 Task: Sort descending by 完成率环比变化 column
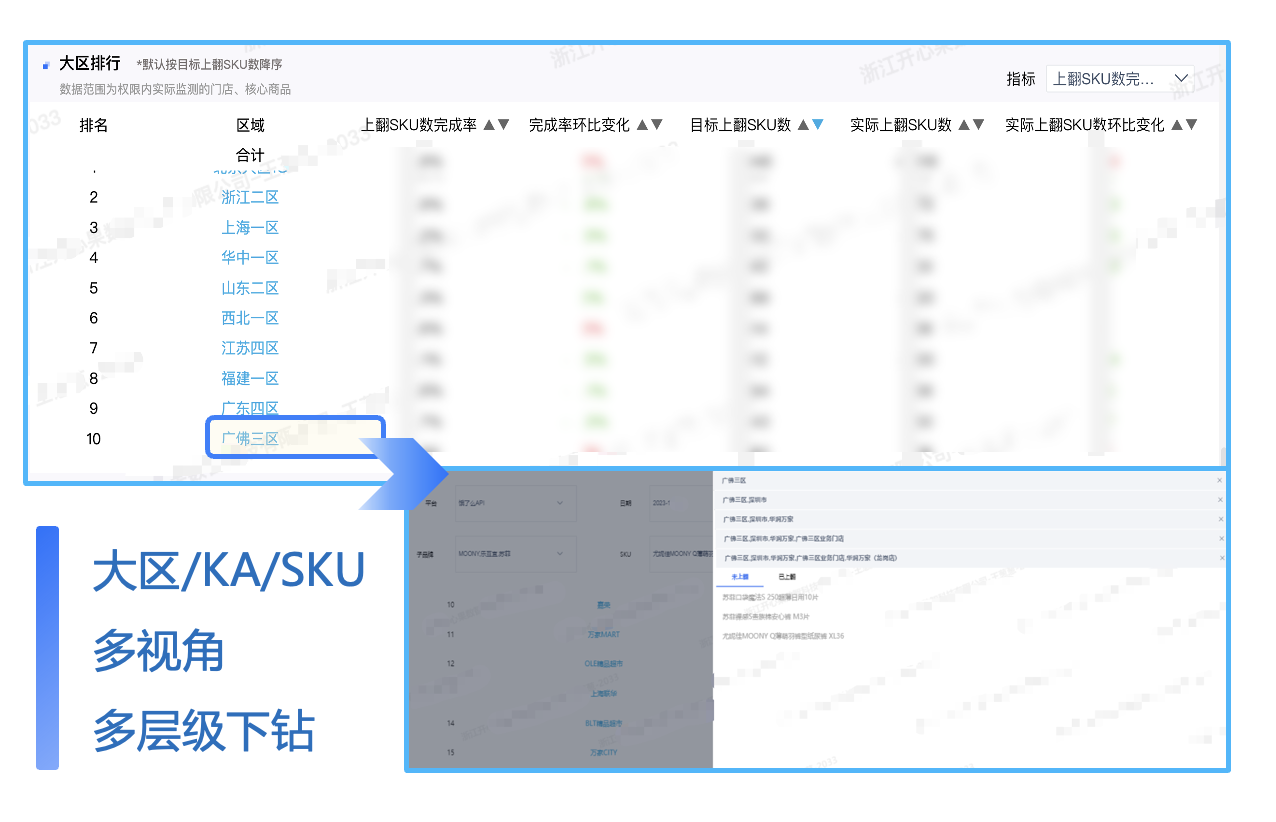click(657, 125)
